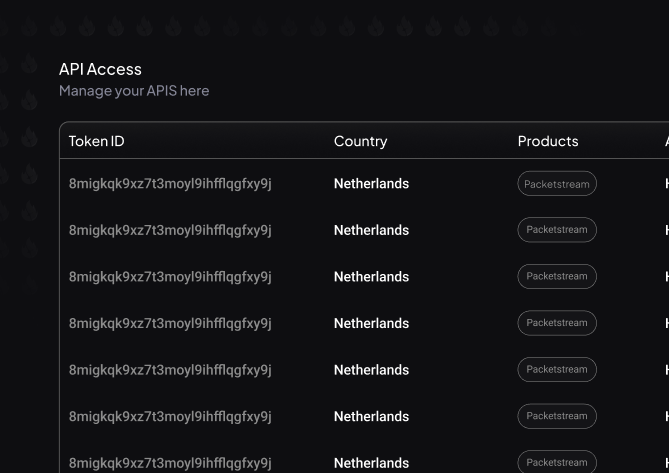669x473 pixels.
Task: Select the token ID in the first row
Action: pos(170,184)
